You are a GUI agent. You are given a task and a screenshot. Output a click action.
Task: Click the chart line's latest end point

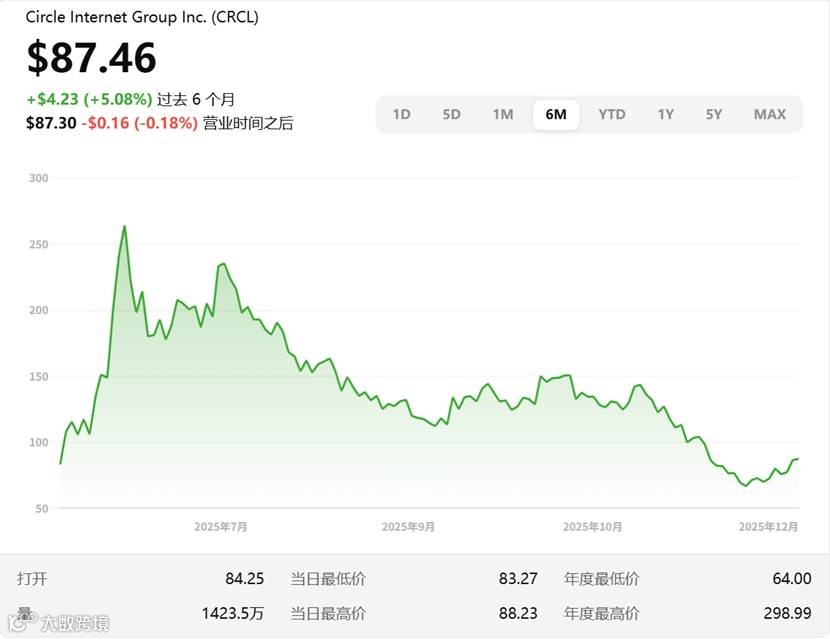tap(797, 459)
